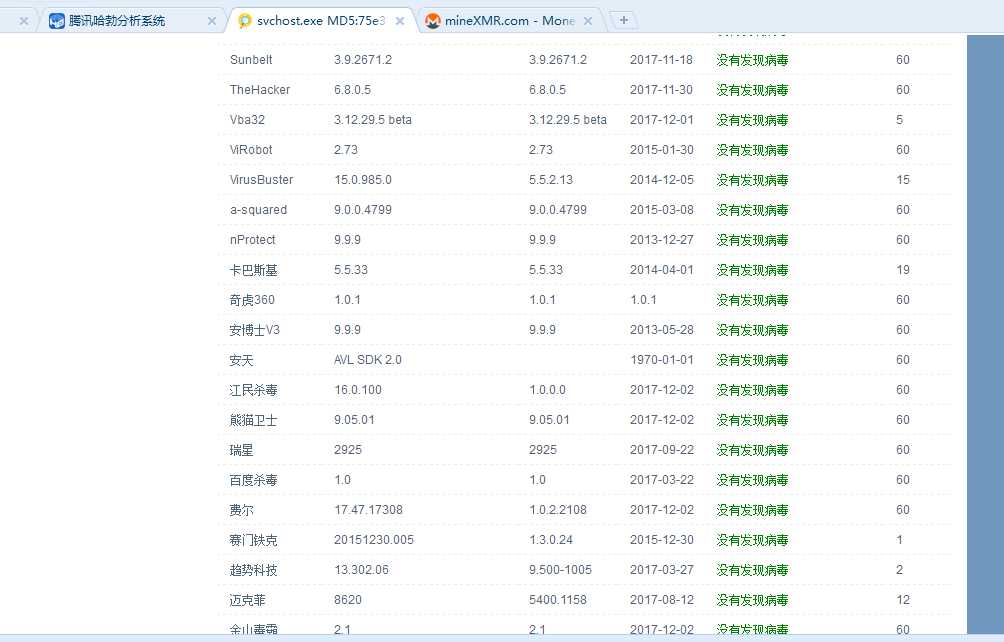Select the 迈克菲 engine name

[x=248, y=600]
